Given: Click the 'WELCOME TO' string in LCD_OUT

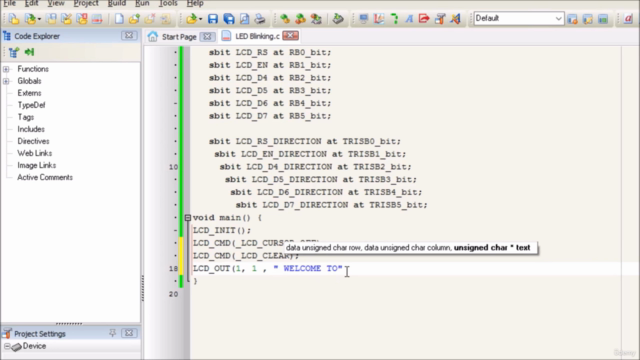Looking at the screenshot, I should tap(308, 269).
